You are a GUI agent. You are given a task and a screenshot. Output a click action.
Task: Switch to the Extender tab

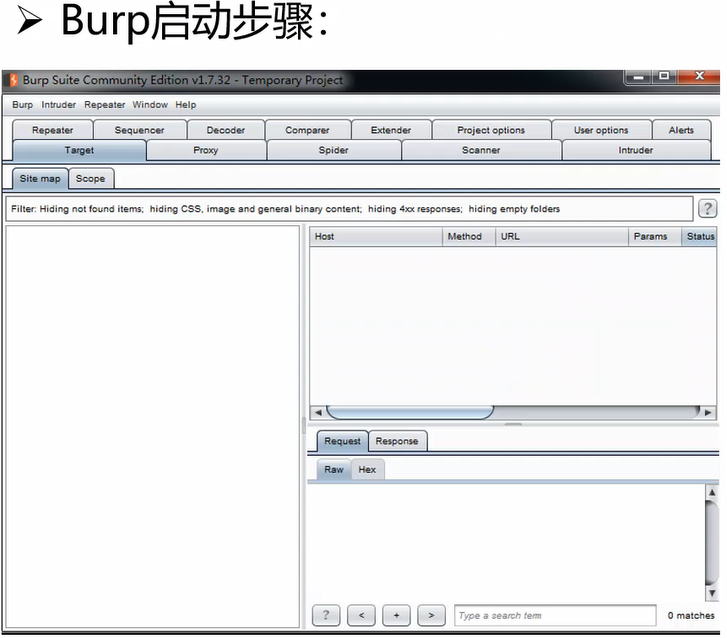point(391,130)
